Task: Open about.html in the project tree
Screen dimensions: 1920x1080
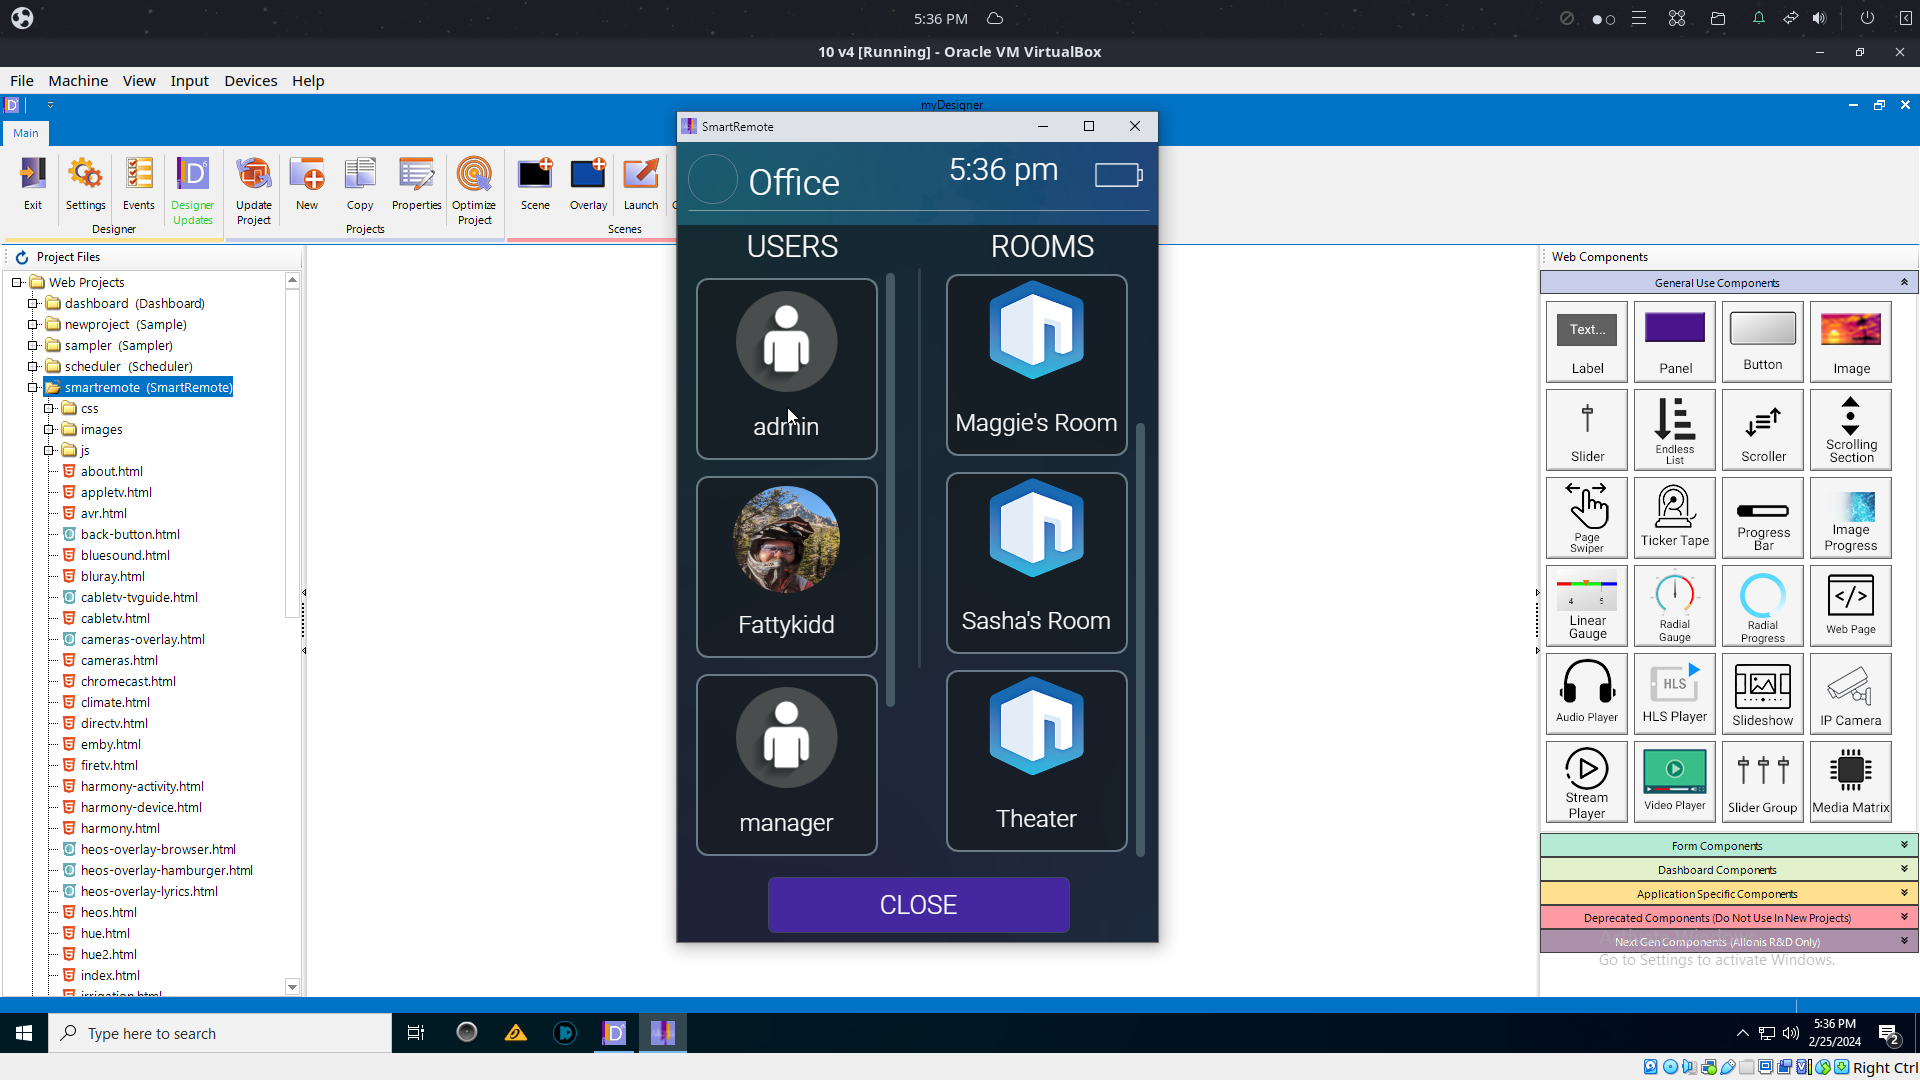Action: point(112,472)
